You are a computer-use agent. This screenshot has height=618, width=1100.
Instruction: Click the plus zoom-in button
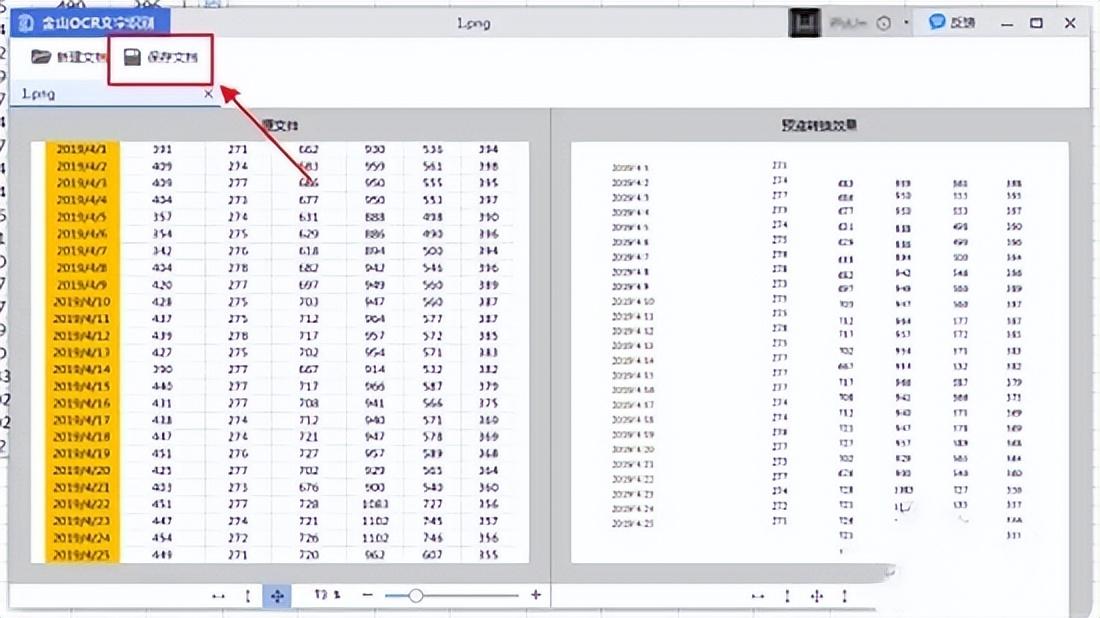click(x=536, y=595)
